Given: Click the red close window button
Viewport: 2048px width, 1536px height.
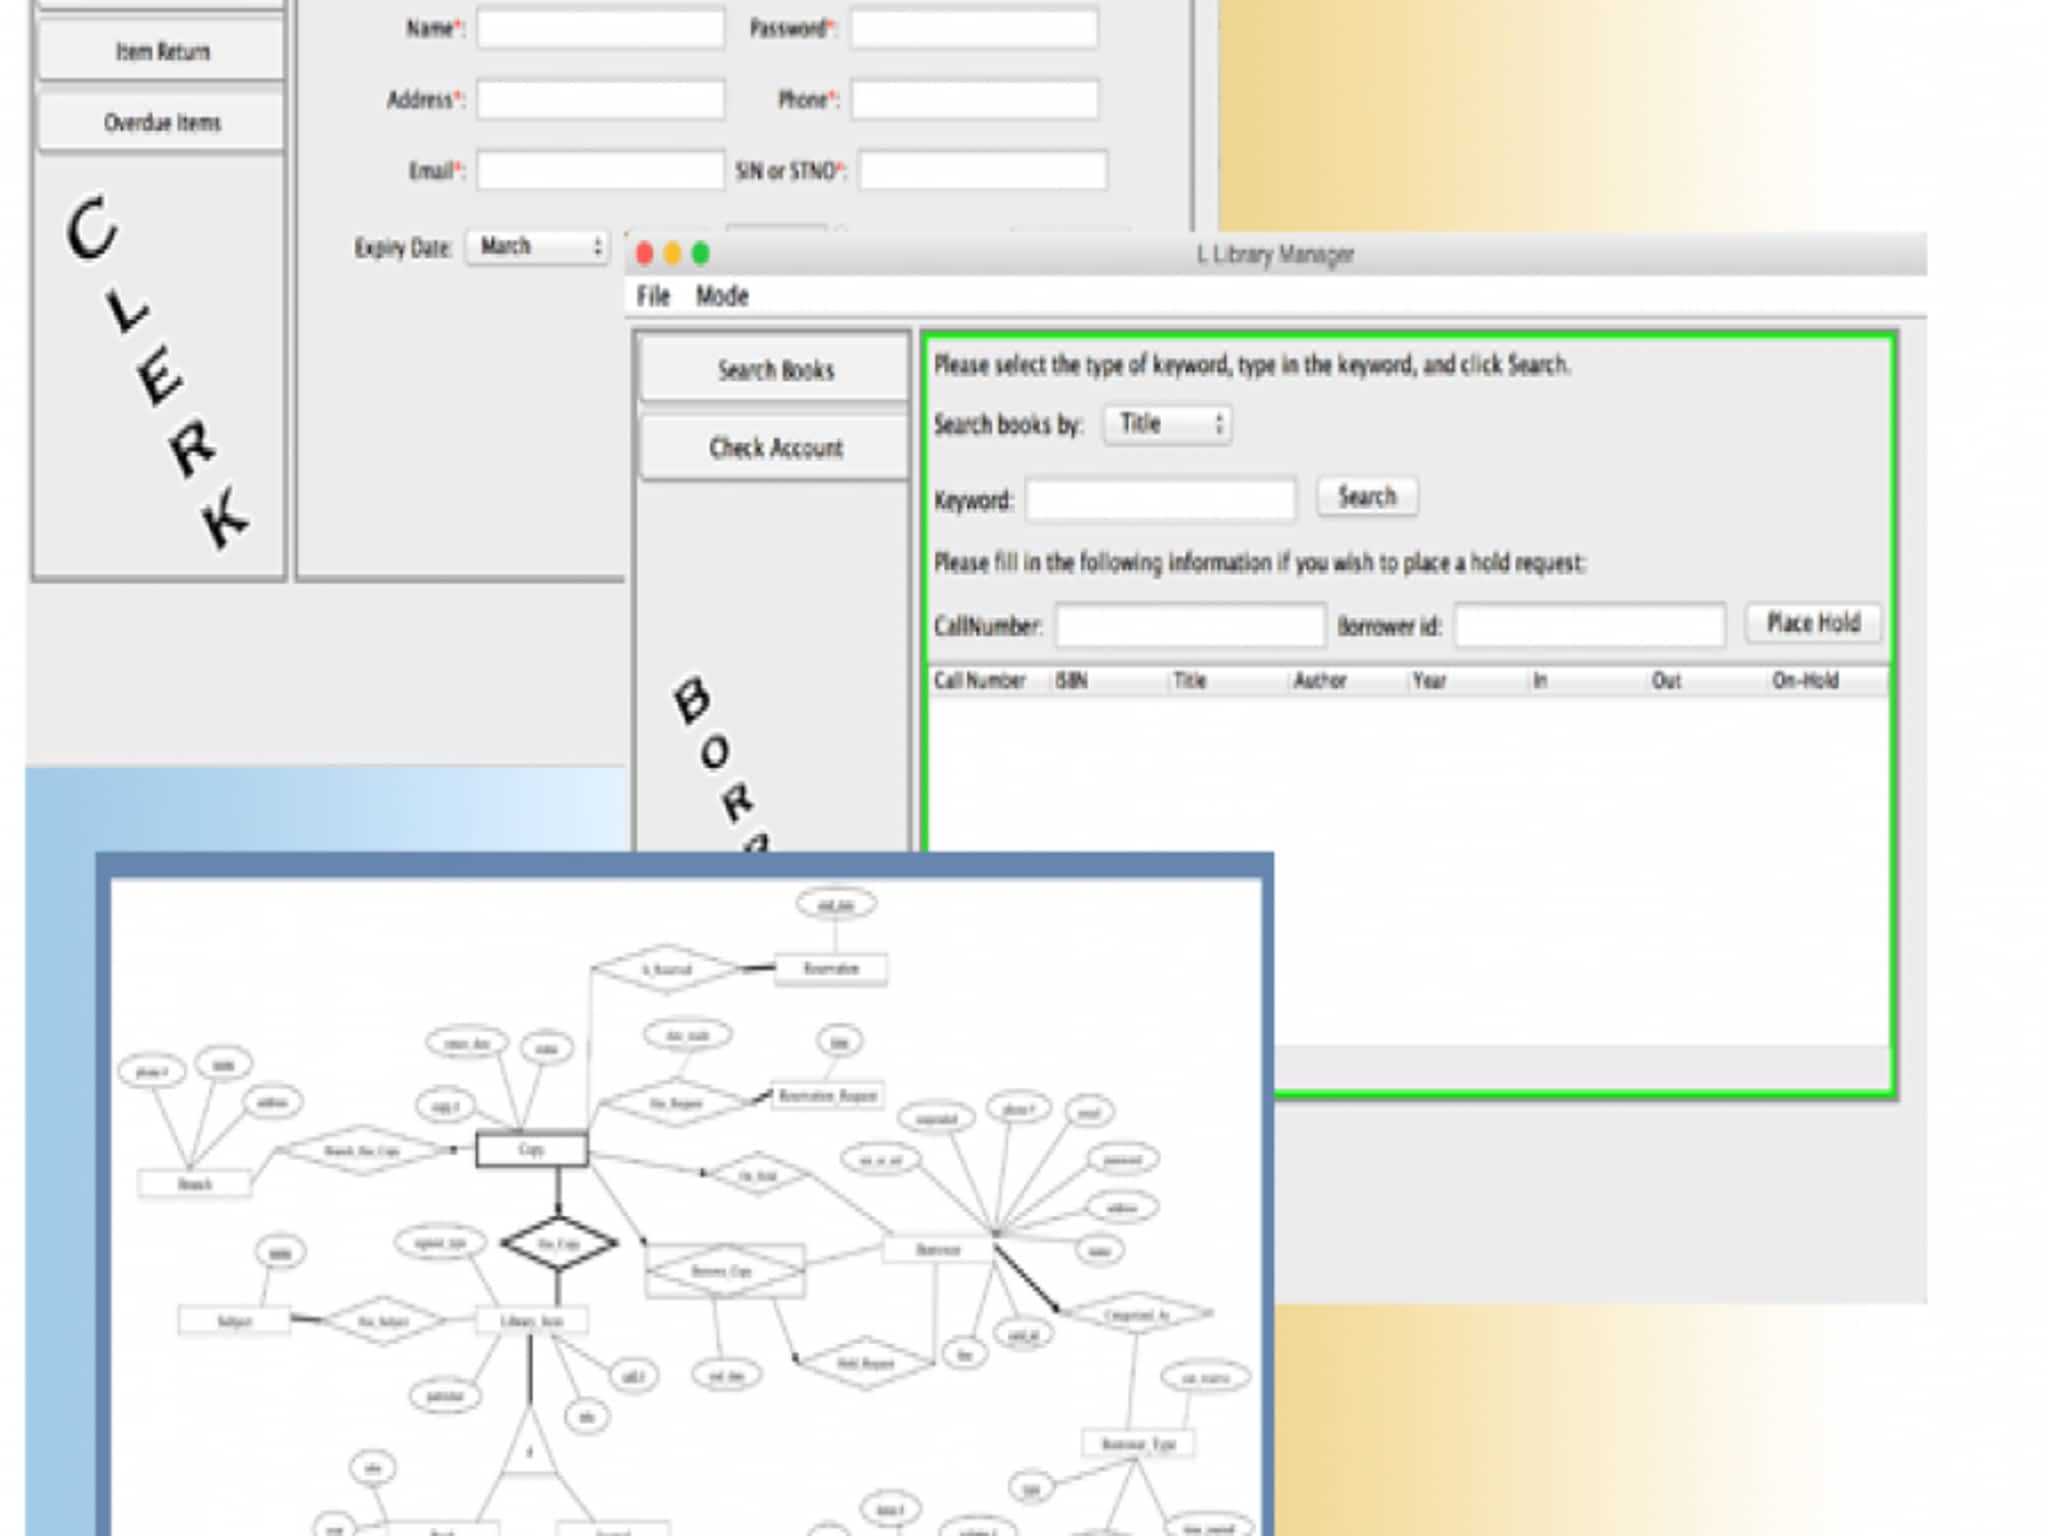Looking at the screenshot, I should [645, 254].
